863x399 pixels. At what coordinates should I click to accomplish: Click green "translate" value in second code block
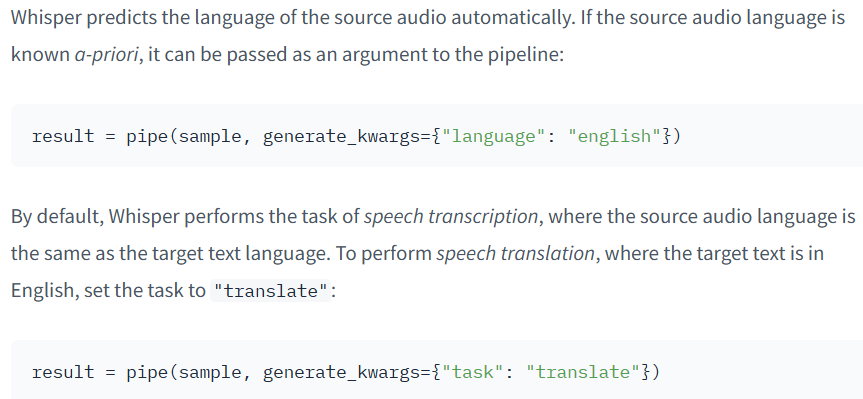pyautogui.click(x=583, y=372)
